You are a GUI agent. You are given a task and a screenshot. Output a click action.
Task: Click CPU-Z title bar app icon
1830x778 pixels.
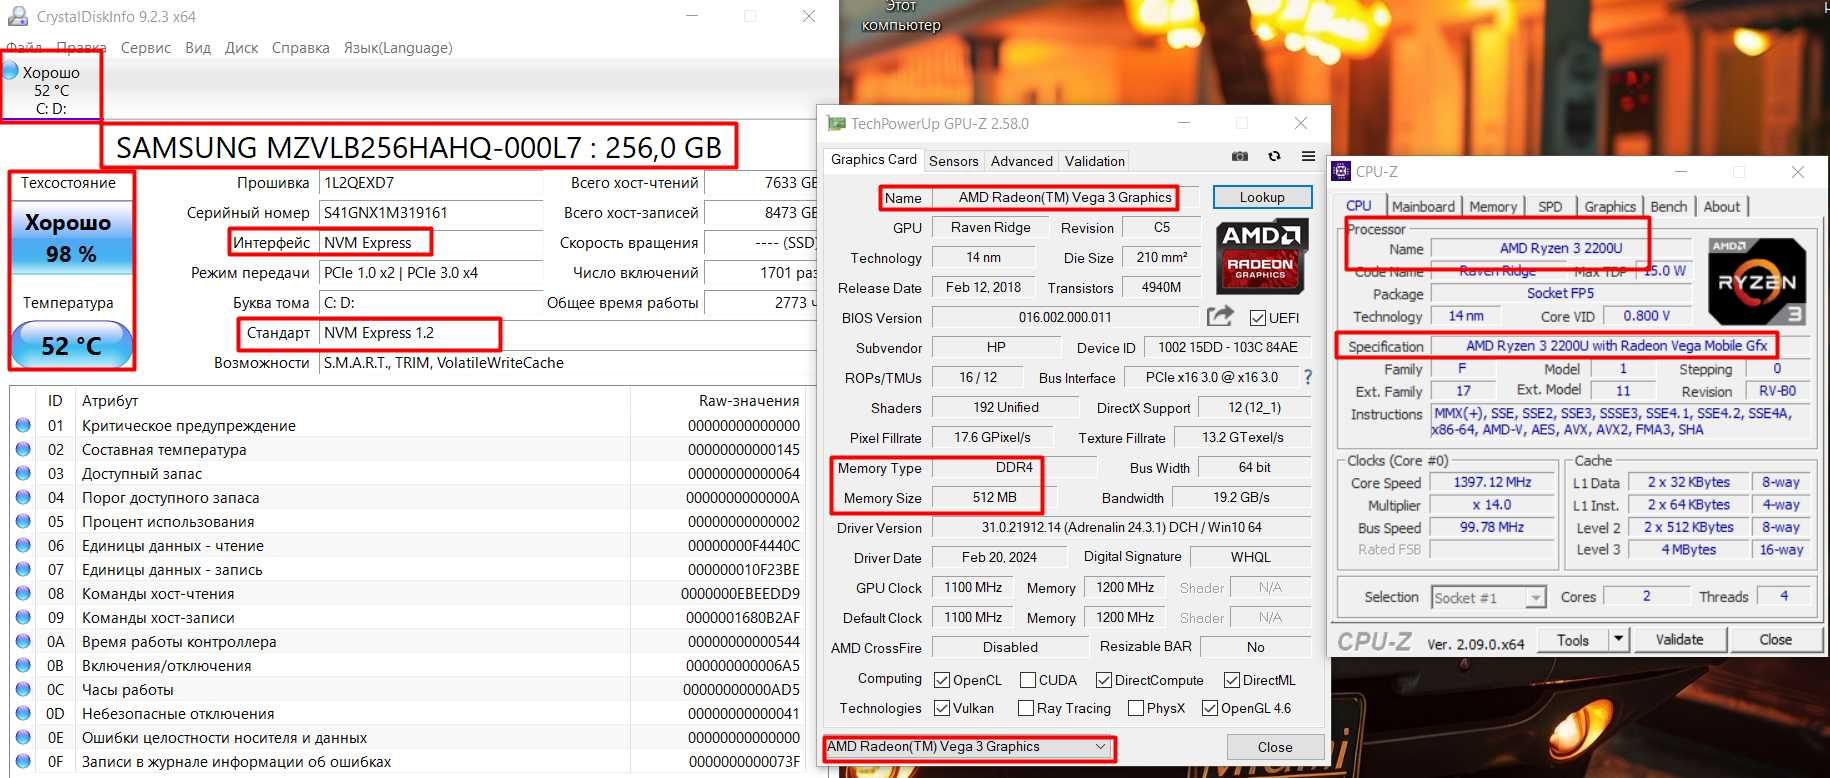[x=1342, y=172]
